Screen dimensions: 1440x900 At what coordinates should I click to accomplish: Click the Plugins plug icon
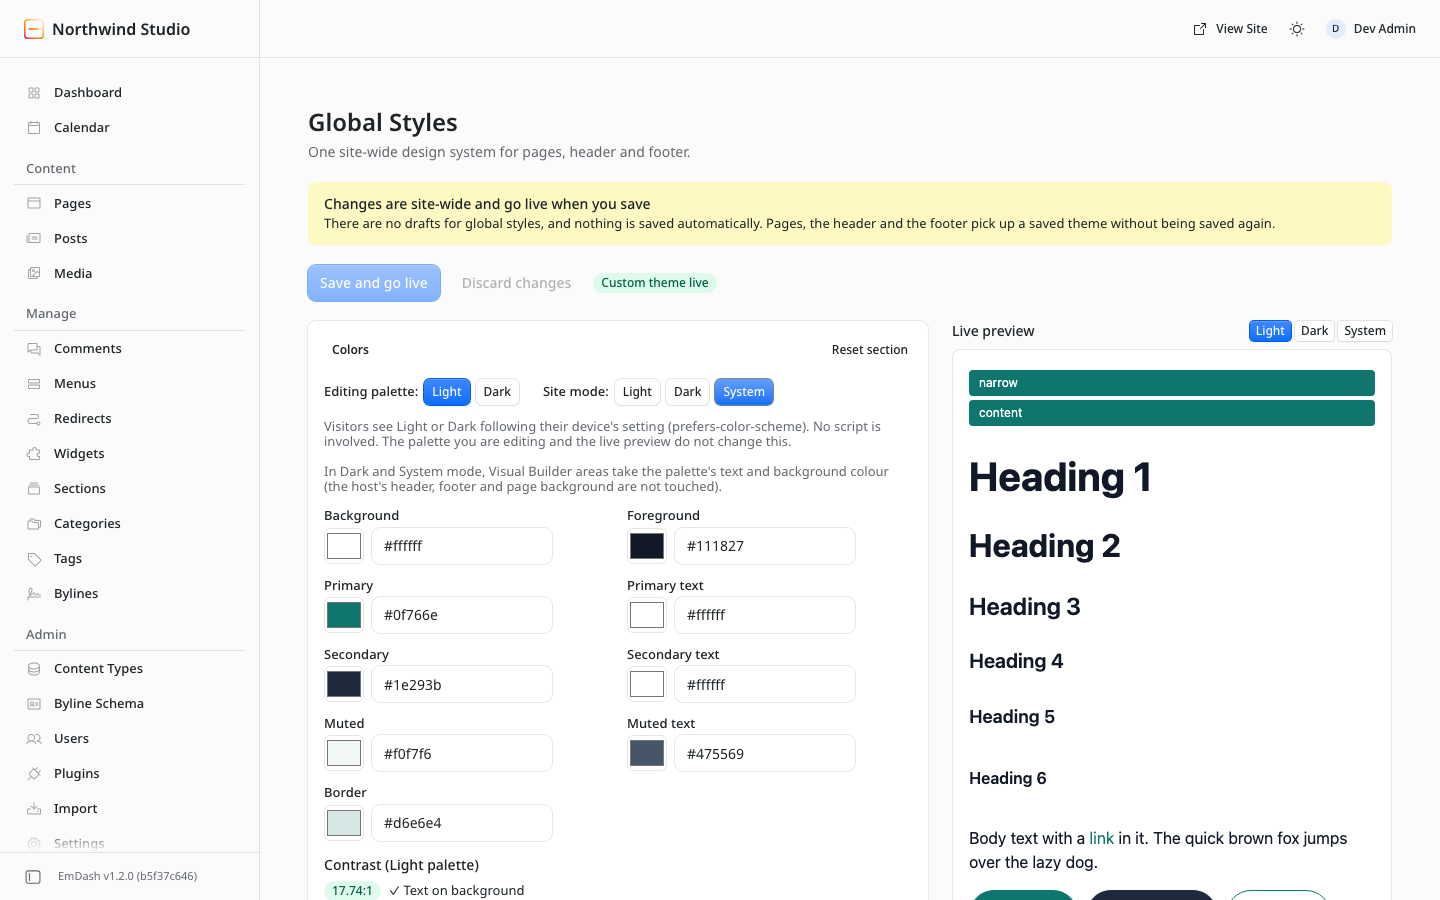[34, 774]
